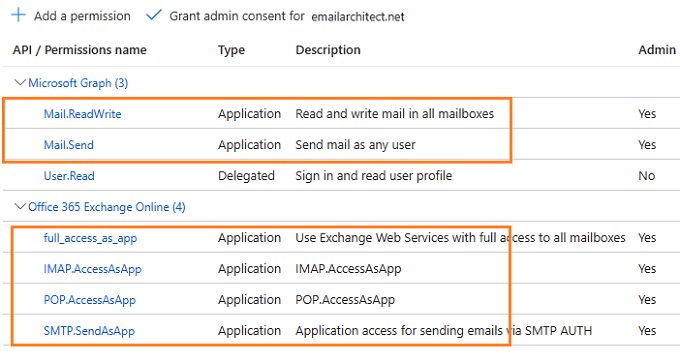
Task: Click the Application type cell for POP.AccessAsApp row
Action: pos(249,300)
